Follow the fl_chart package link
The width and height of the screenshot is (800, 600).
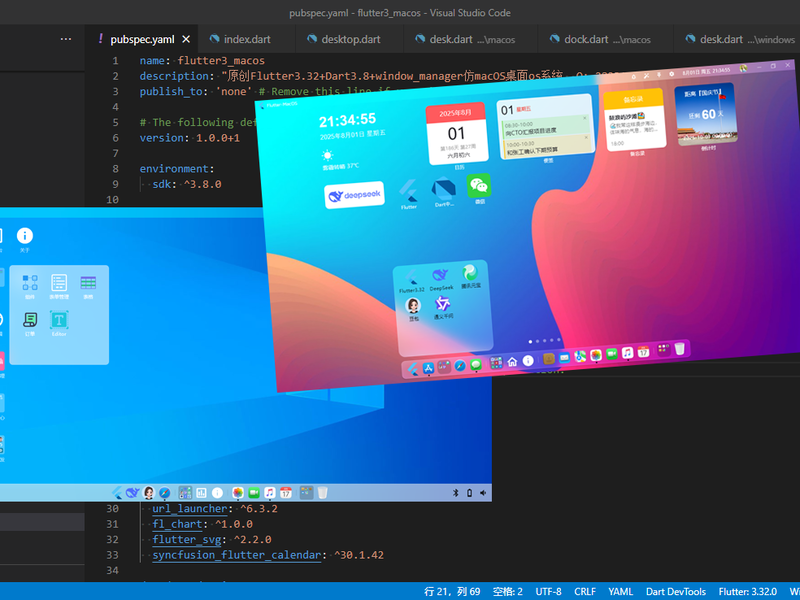click(x=177, y=524)
